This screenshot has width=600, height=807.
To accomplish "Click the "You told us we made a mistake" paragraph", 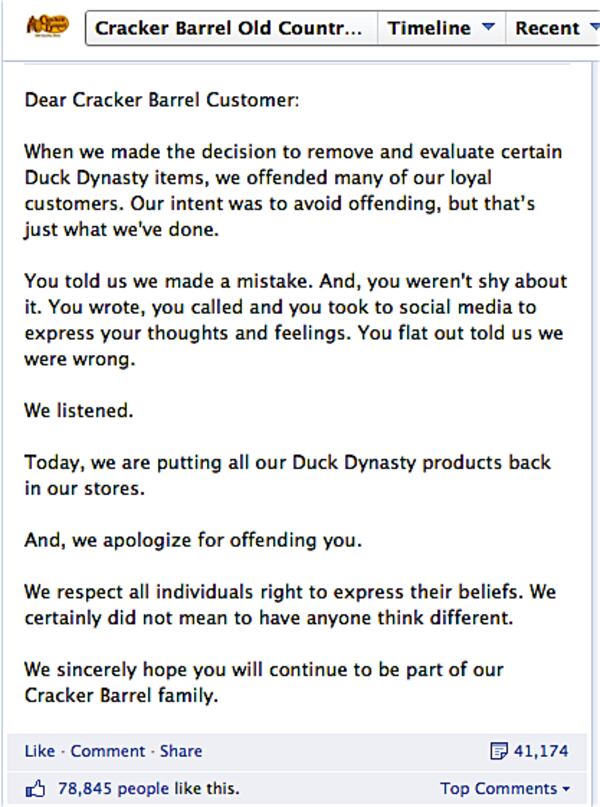I will point(295,319).
